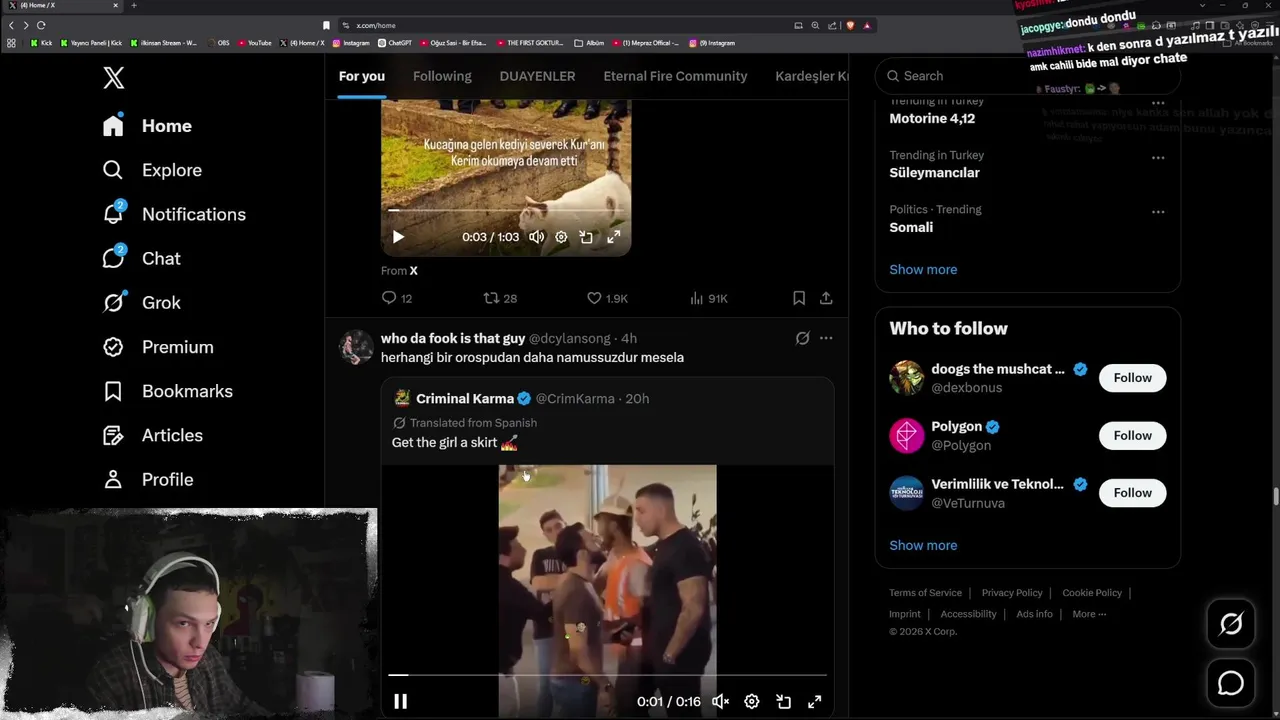Bookmark the cat video post
The image size is (1280, 720).
coord(799,298)
